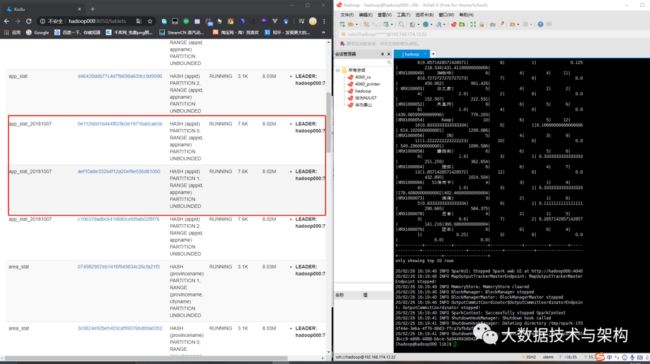Click the Kudu page horizontal scrollbar
The image size is (650, 364).
point(146,358)
